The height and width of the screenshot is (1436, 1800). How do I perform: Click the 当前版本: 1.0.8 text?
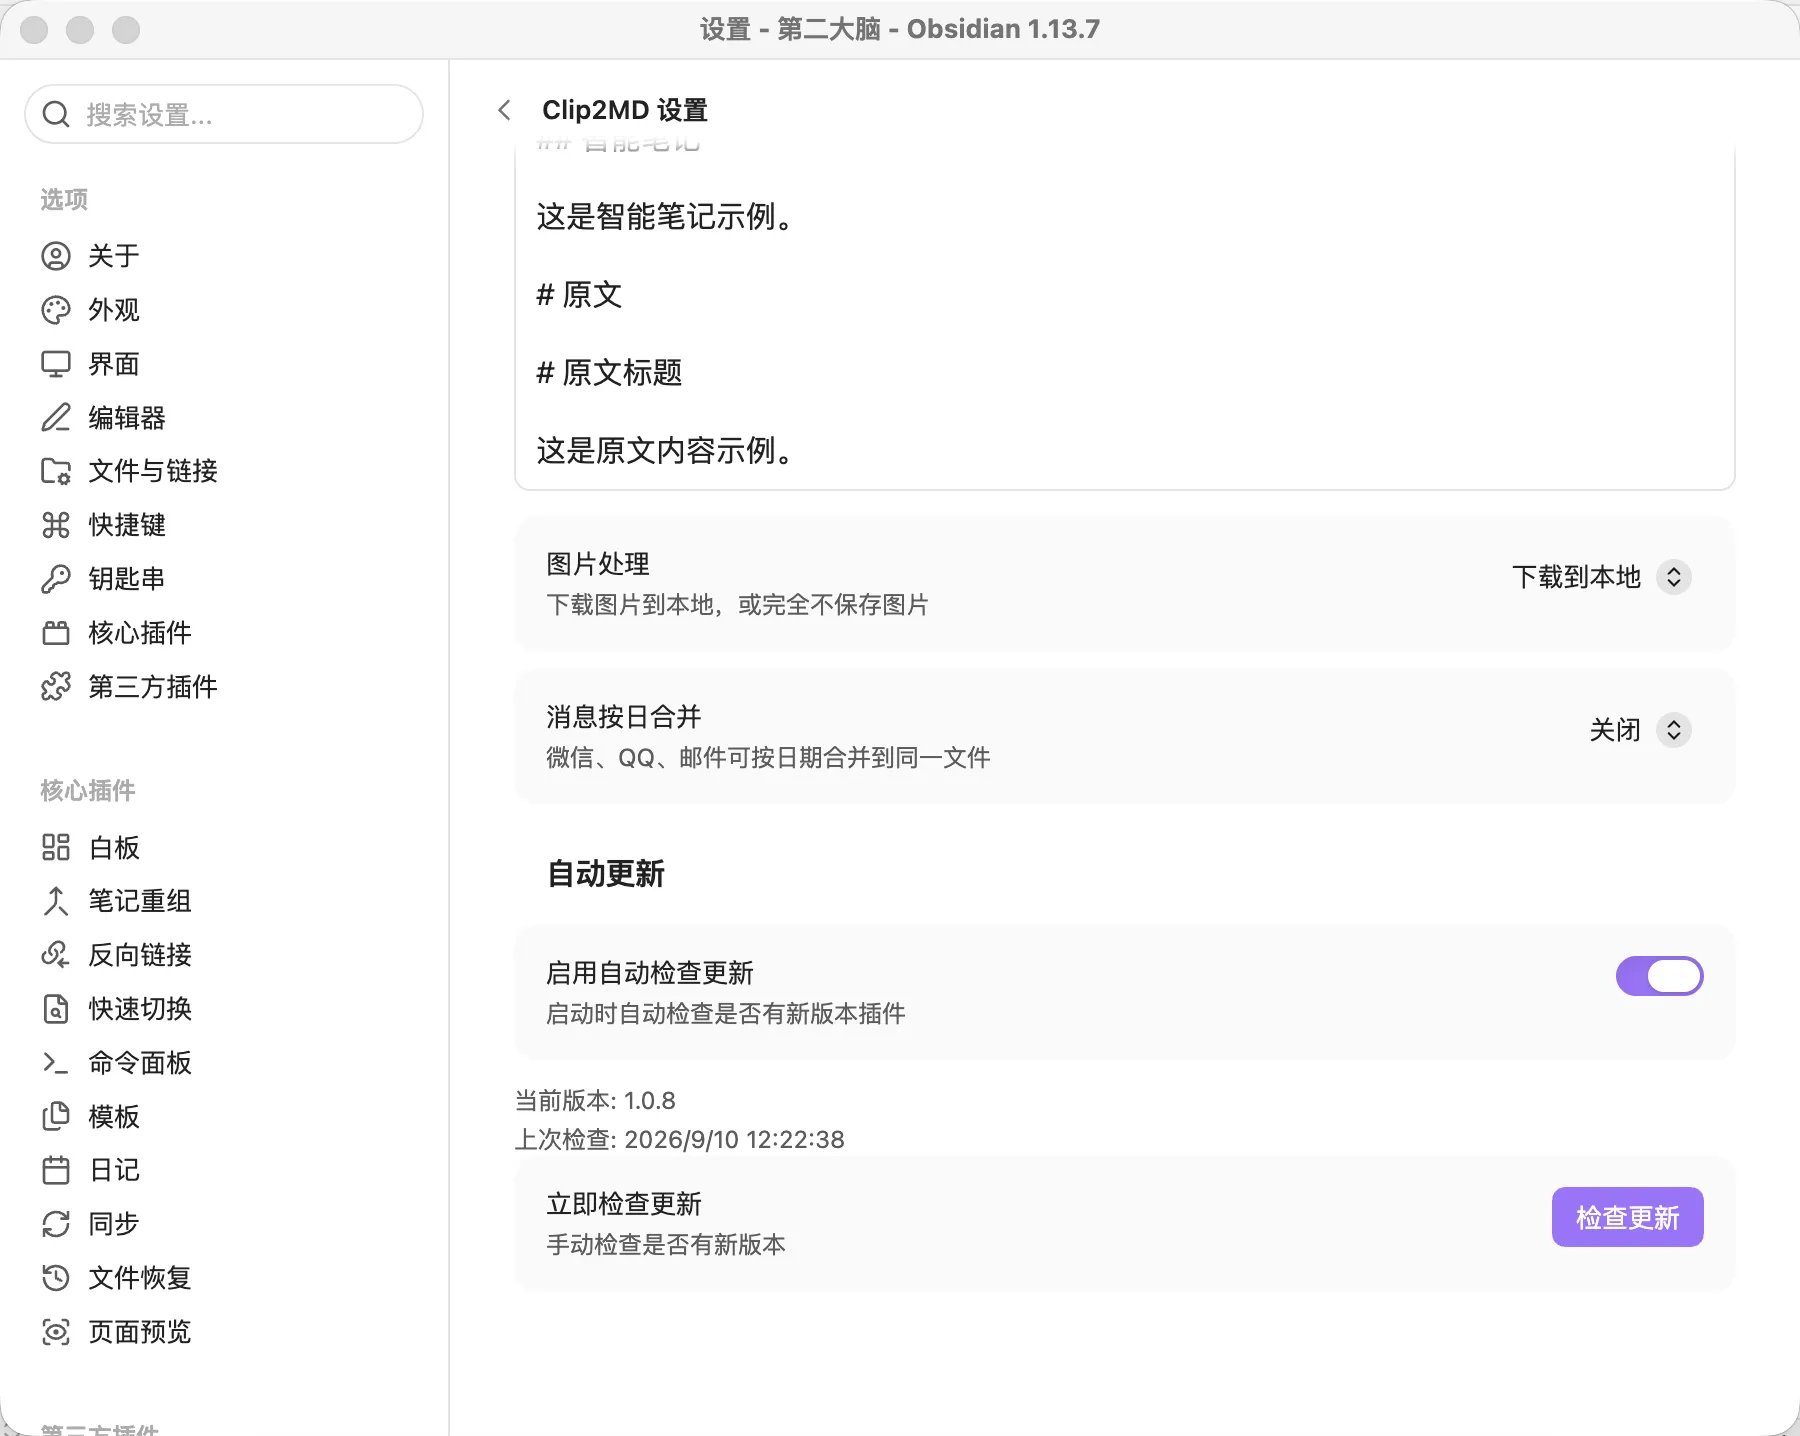[x=595, y=1101]
